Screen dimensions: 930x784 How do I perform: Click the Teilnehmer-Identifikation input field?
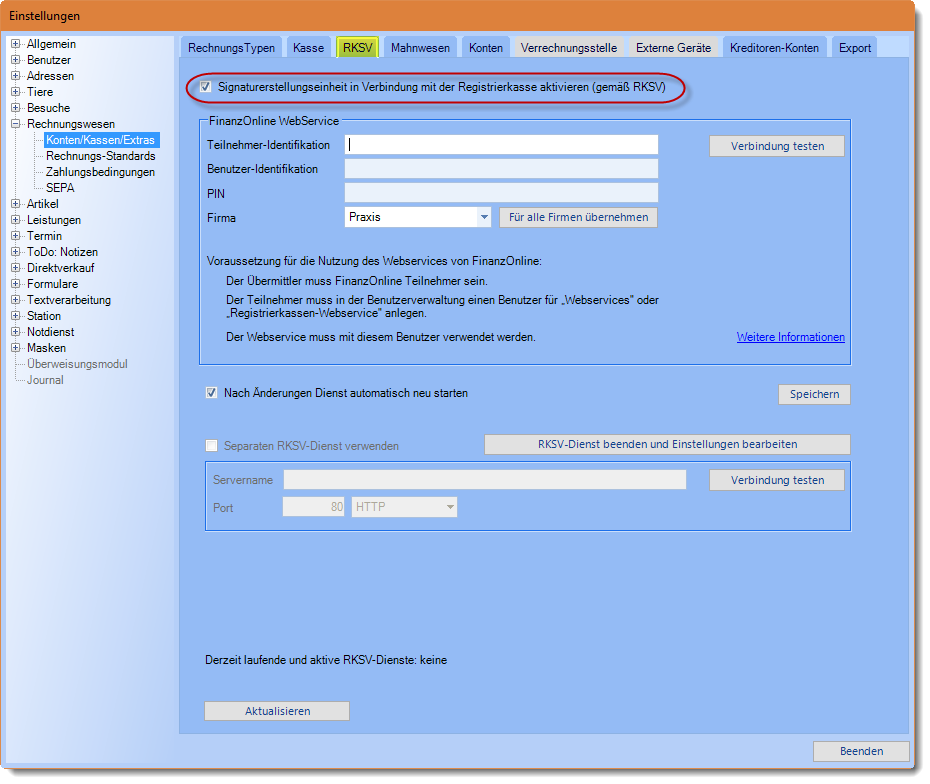(501, 145)
